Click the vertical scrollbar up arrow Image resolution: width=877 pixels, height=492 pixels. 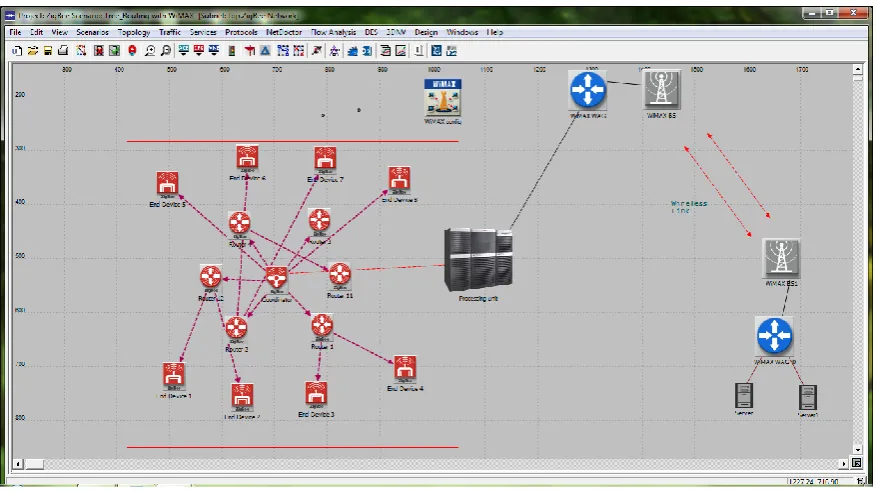pyautogui.click(x=857, y=69)
